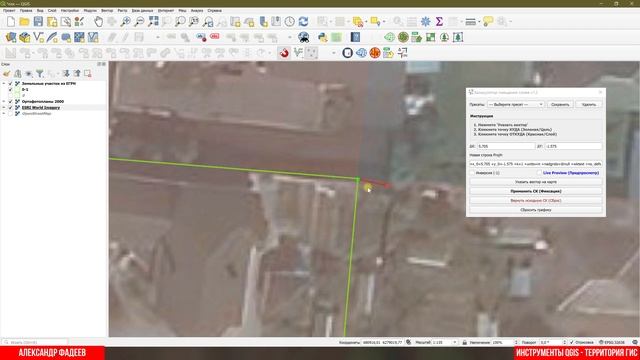Click the Применить СК (Фиксация) button
Image resolution: width=640 pixels, height=360 pixels.
tap(536, 191)
